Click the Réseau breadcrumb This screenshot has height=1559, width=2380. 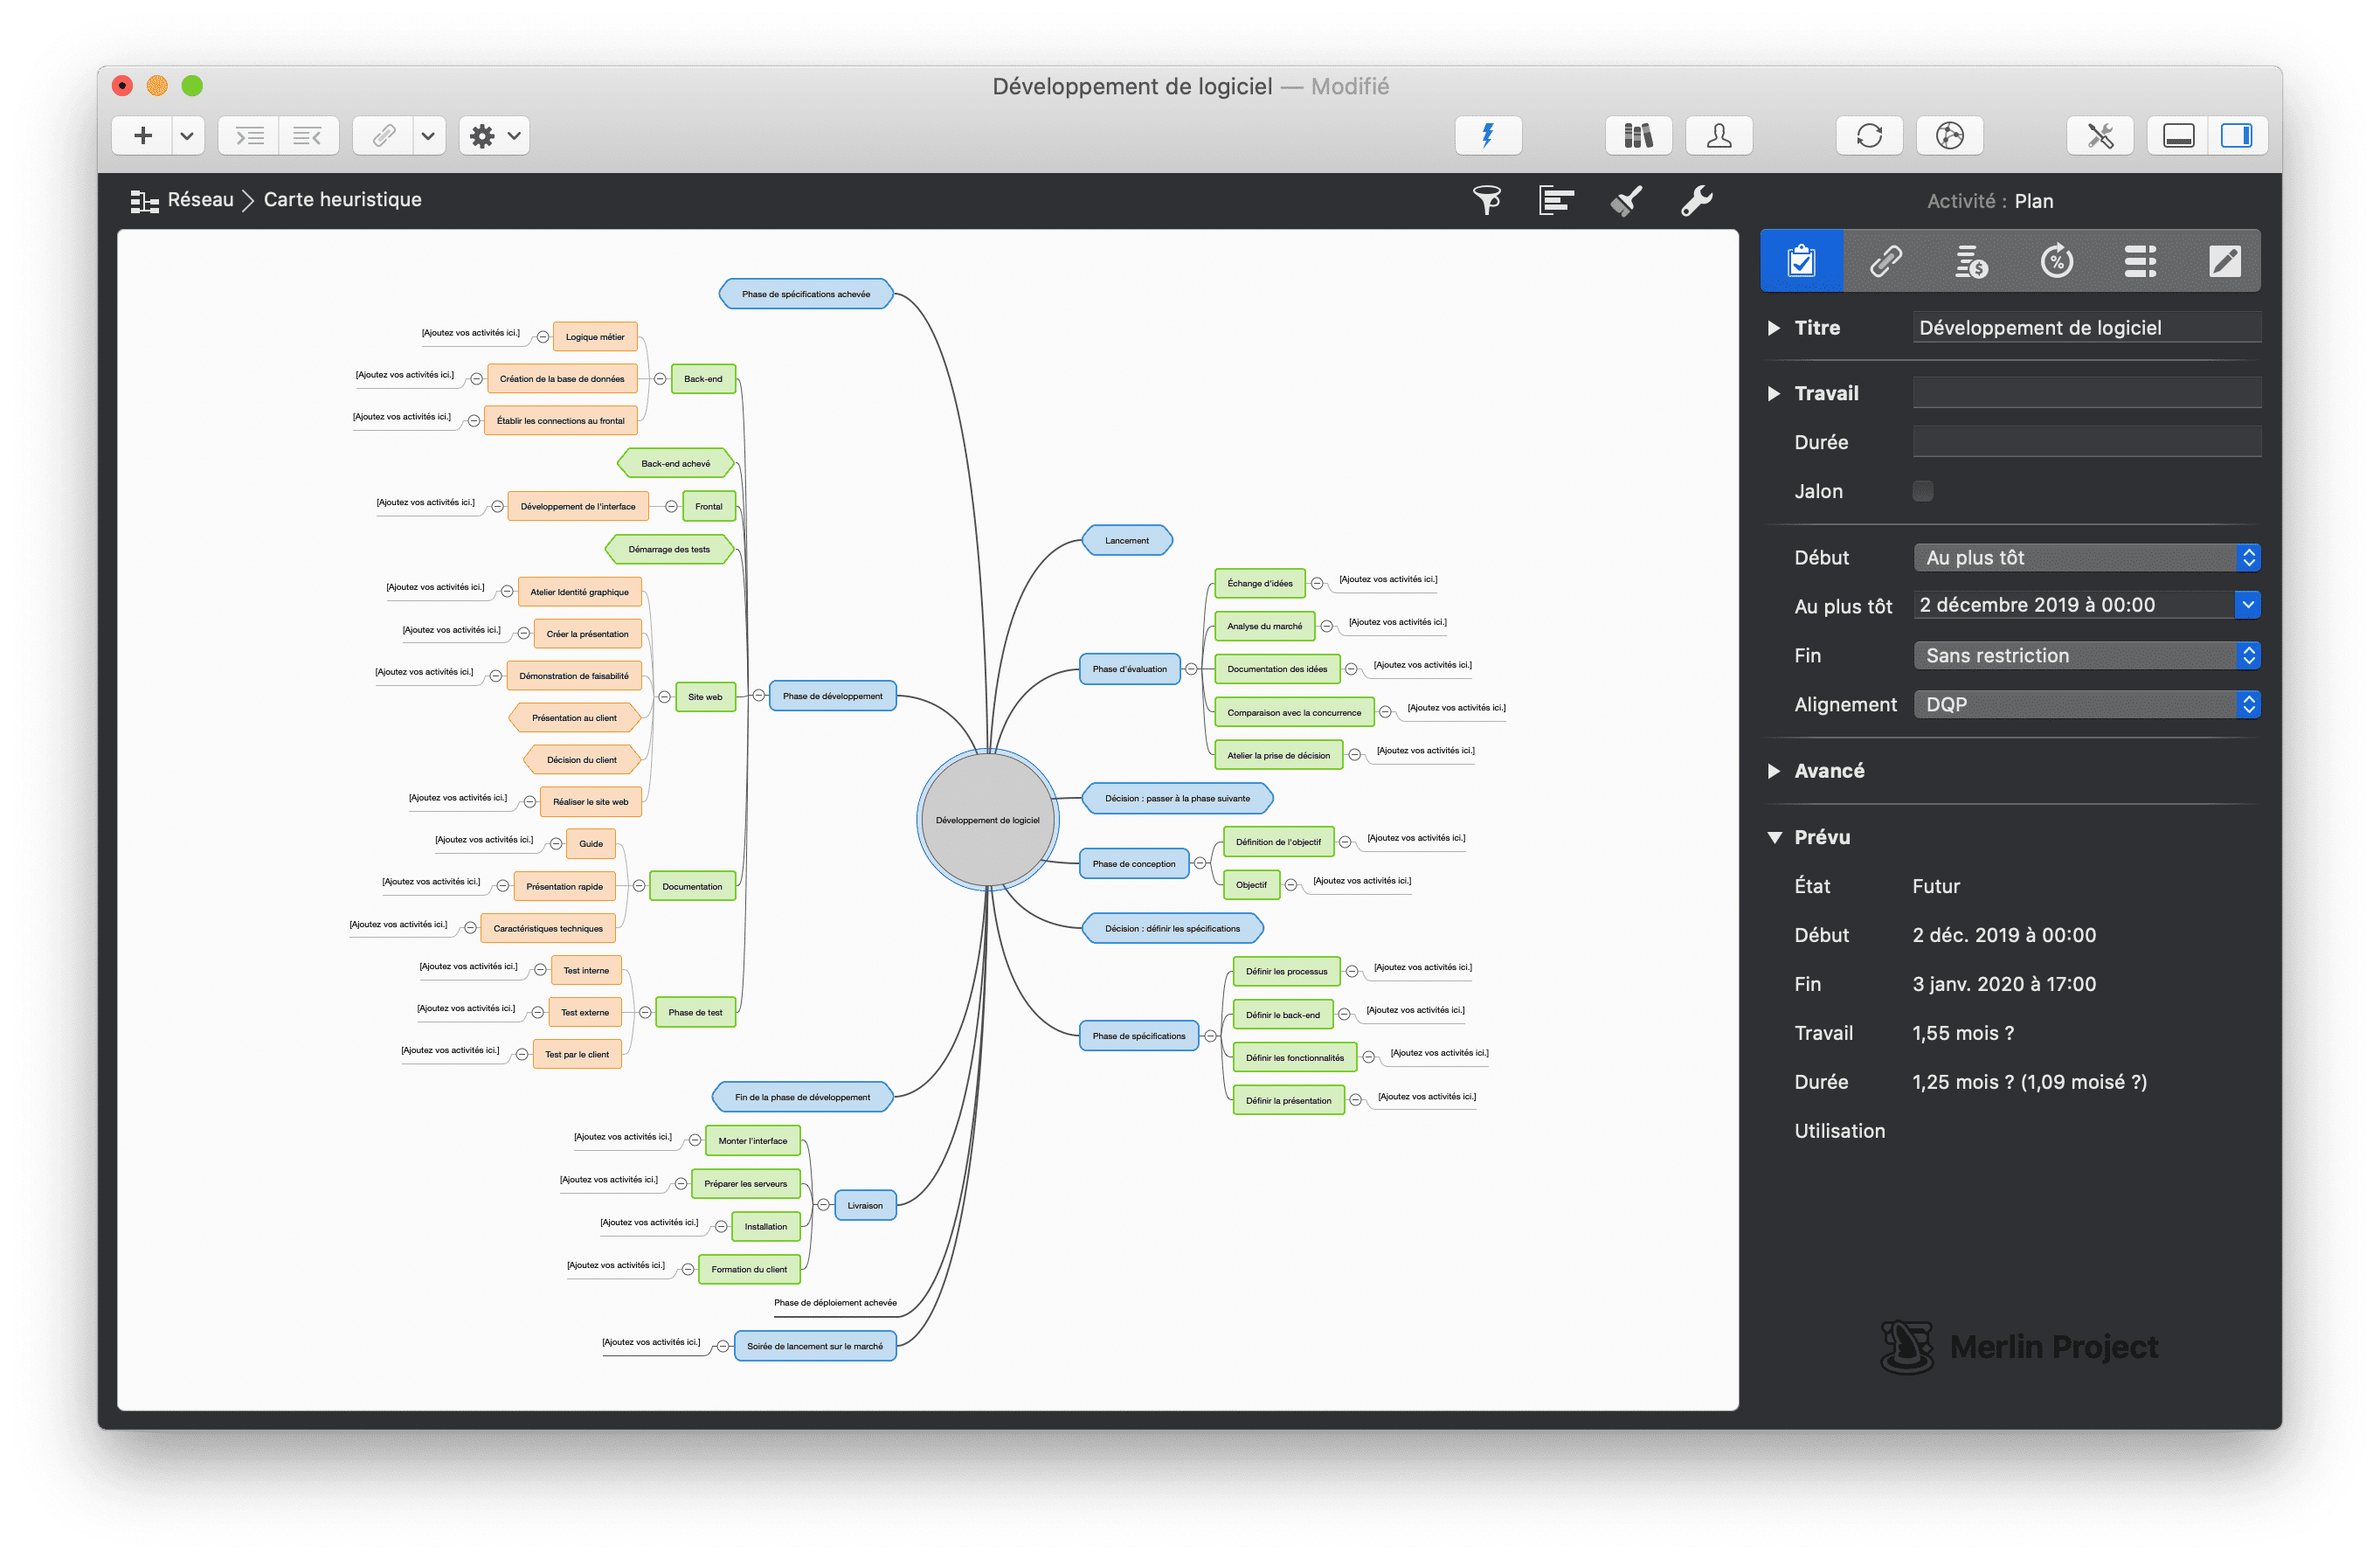tap(199, 200)
